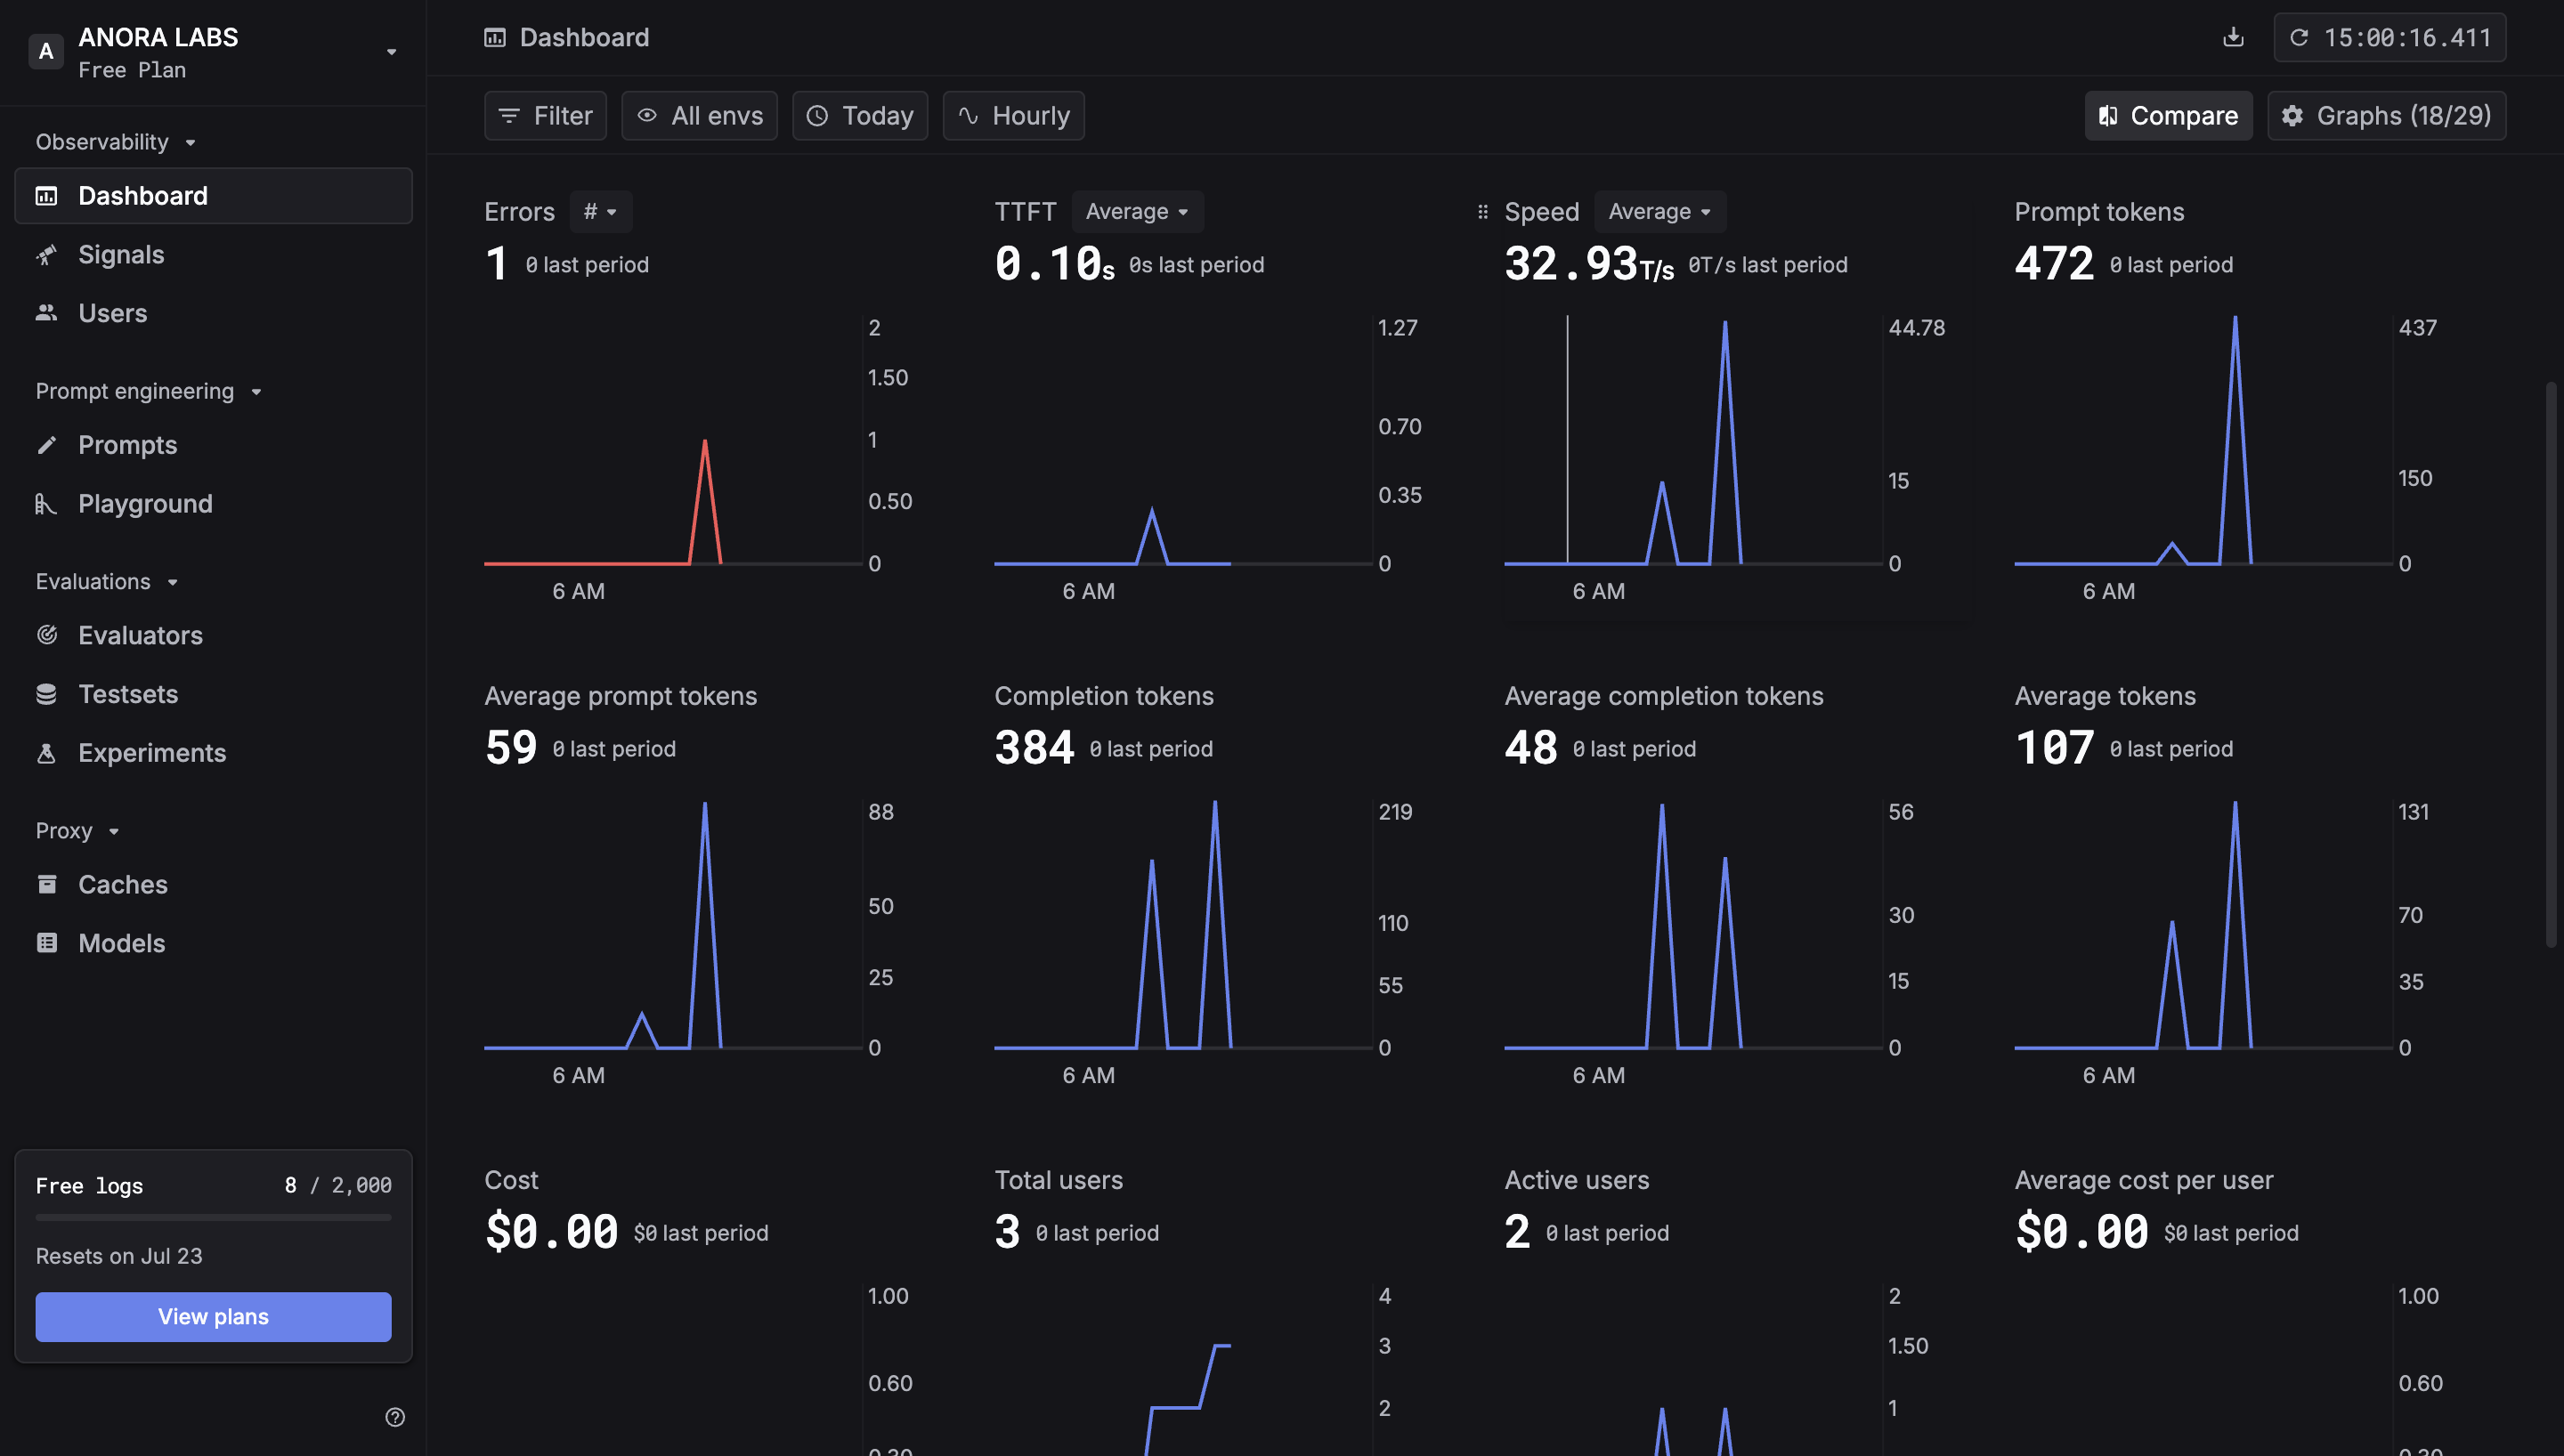Image resolution: width=2564 pixels, height=1456 pixels.
Task: Open the TTFT Average dropdown
Action: (1137, 212)
